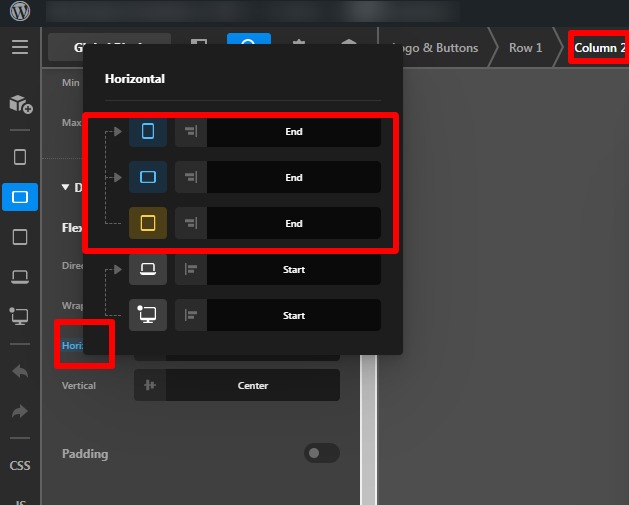The width and height of the screenshot is (629, 505).
Task: Click the add block cube icon
Action: tap(20, 104)
